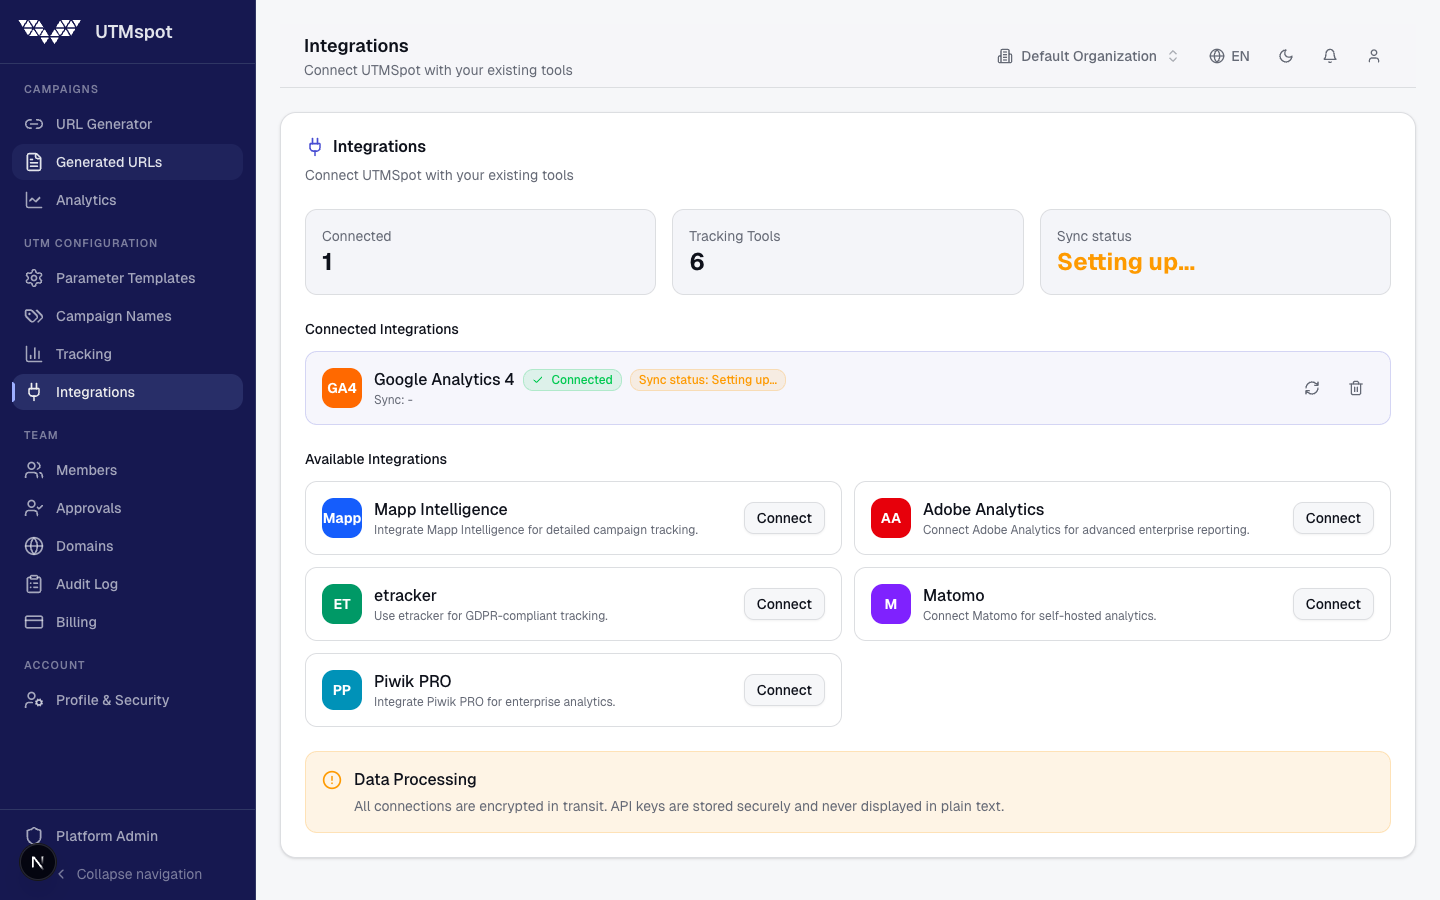Open the Default Organization selector

click(x=1087, y=56)
